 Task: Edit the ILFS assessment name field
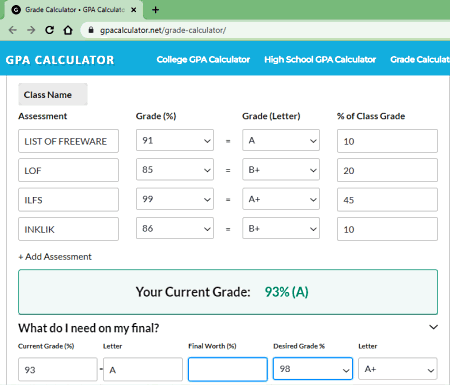[68, 200]
